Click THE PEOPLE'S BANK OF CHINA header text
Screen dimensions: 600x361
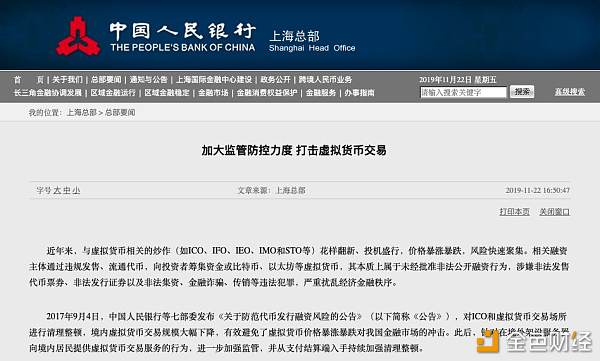pos(183,47)
